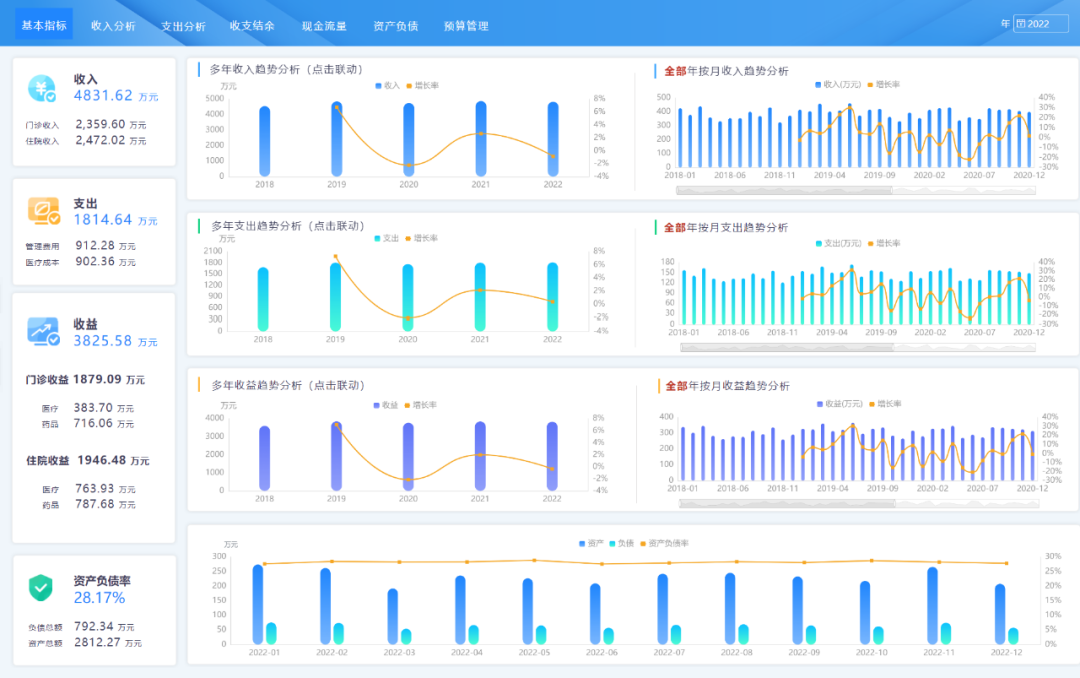Click the orange expense icon on 支出 card
The image size is (1080, 678).
[x=43, y=211]
